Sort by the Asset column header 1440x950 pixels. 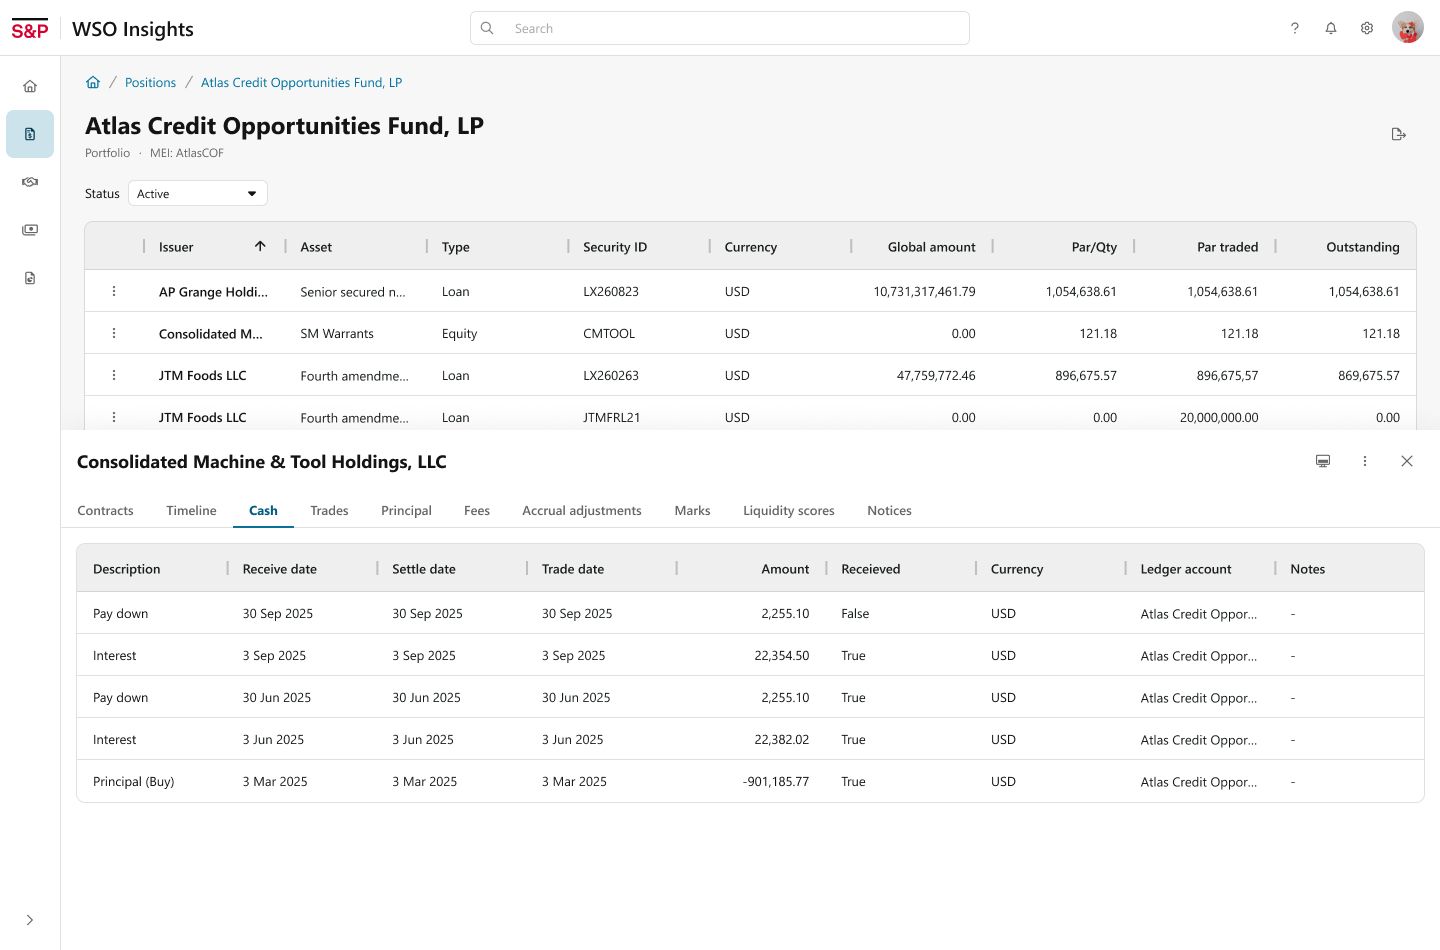316,247
